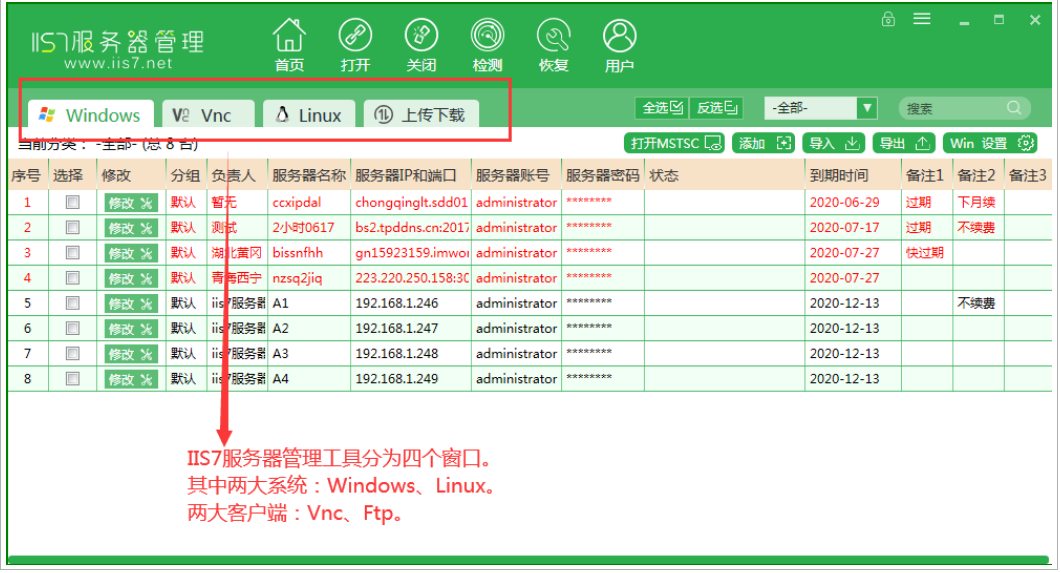Click the search magnifier icon
This screenshot has width=1061, height=573.
(1014, 108)
